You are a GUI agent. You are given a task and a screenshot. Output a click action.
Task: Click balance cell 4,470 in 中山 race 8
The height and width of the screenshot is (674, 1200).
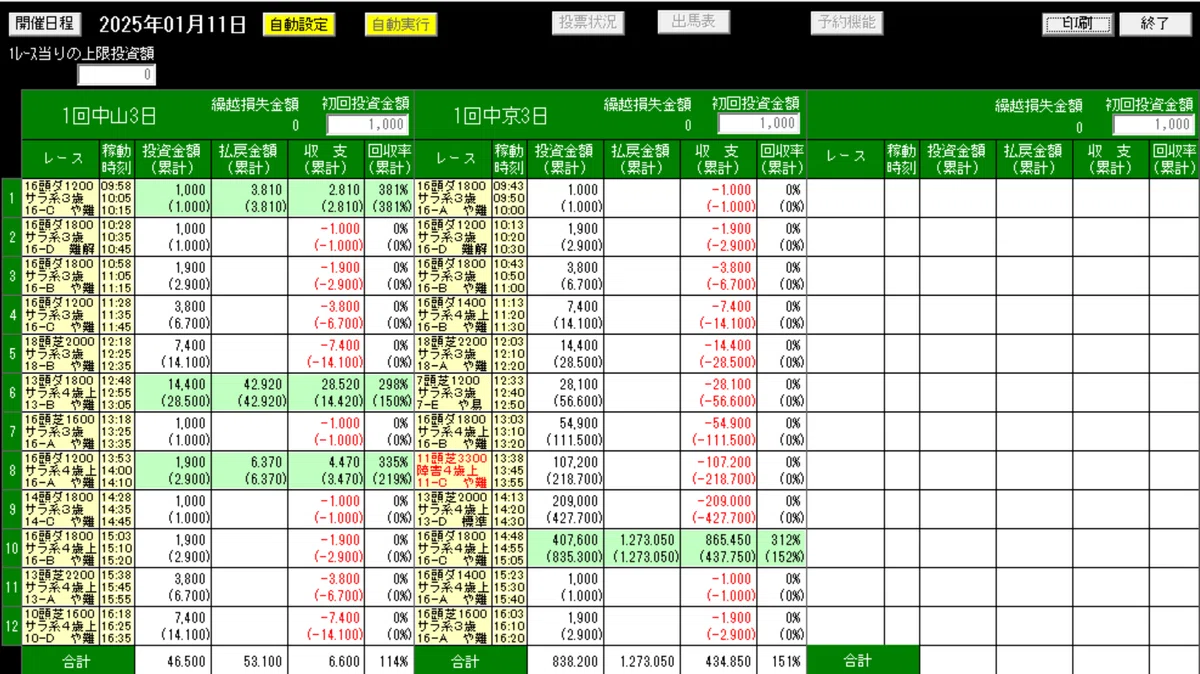tap(326, 469)
